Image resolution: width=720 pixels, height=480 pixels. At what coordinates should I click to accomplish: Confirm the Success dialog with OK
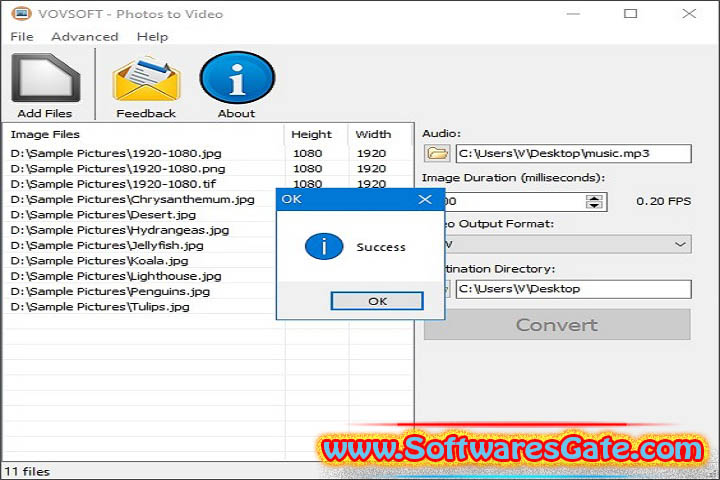point(377,301)
